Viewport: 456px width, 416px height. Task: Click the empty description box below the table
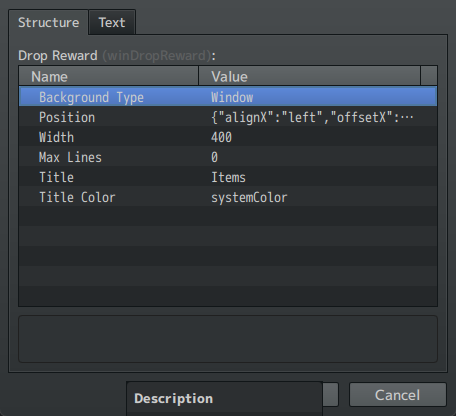[228, 339]
